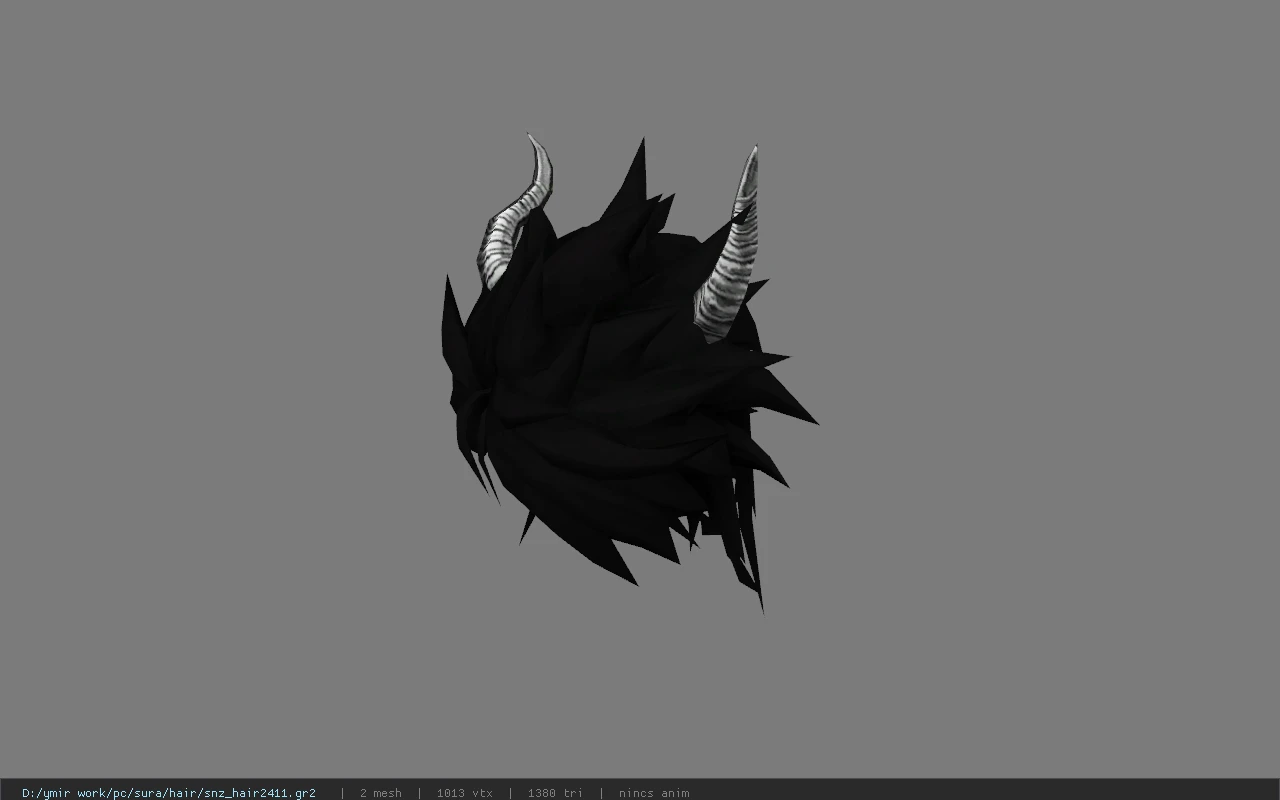Screen dimensions: 1280x800
Task: Click the '1380 tri' triangle count entry
Action: pyautogui.click(x=555, y=793)
